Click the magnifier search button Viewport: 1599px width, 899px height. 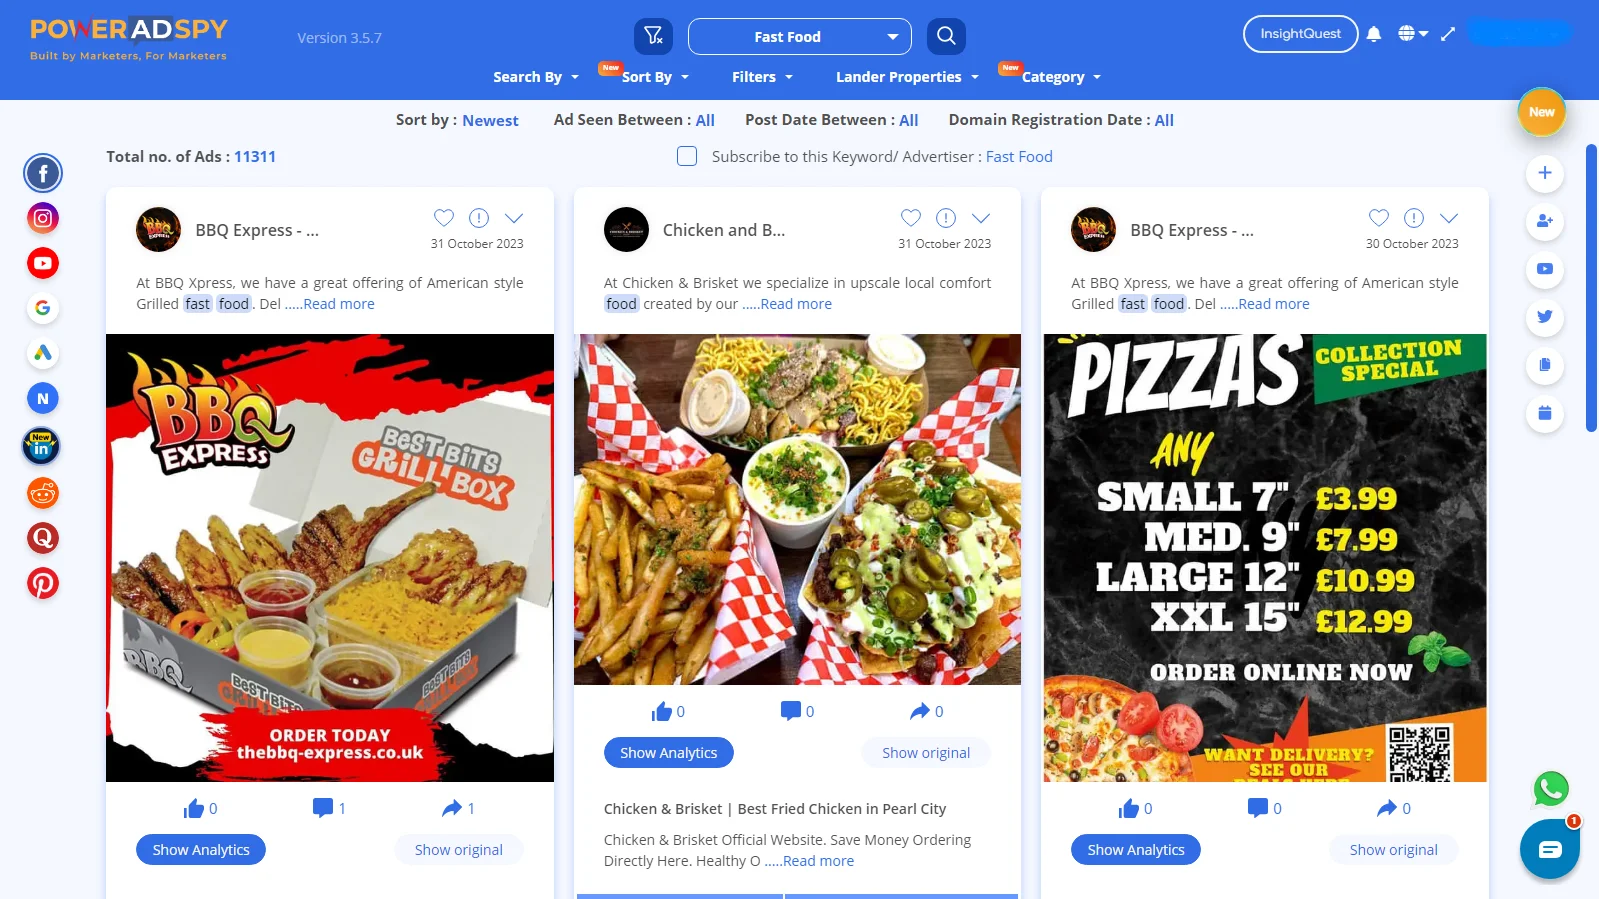coord(946,37)
